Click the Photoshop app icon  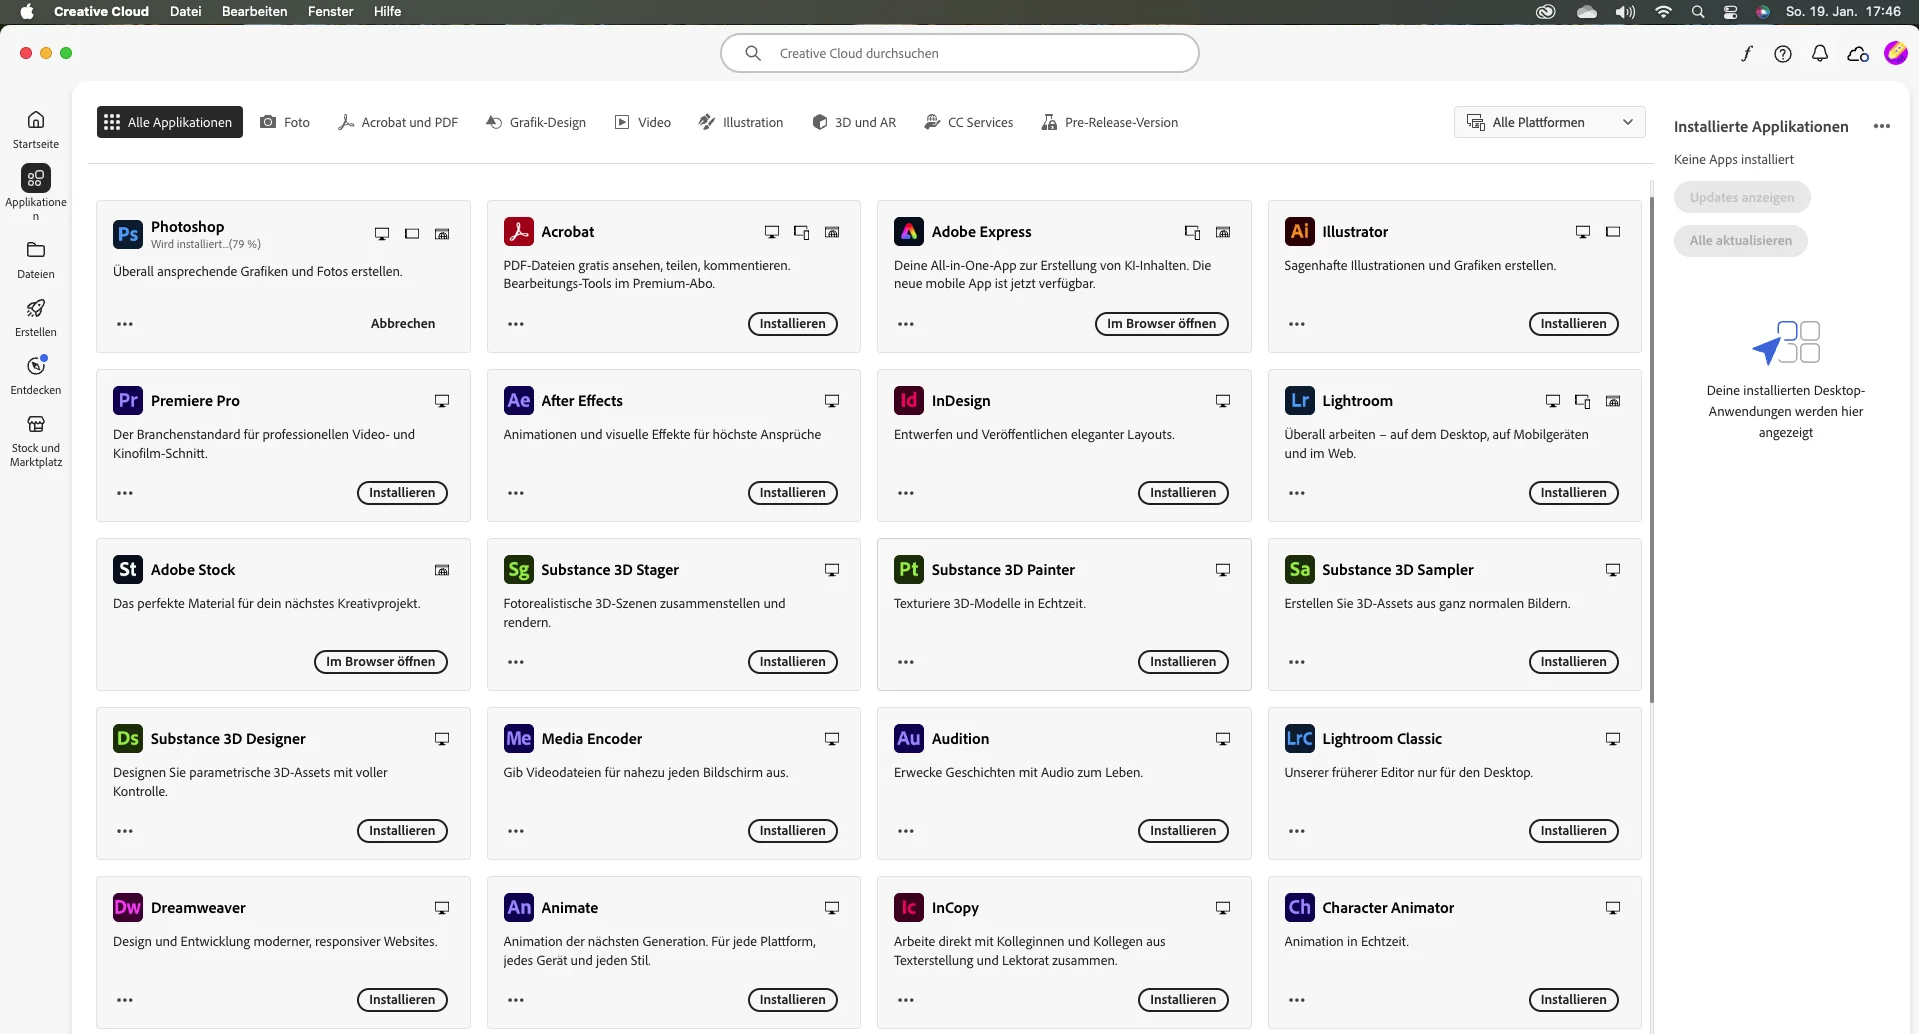tap(128, 234)
